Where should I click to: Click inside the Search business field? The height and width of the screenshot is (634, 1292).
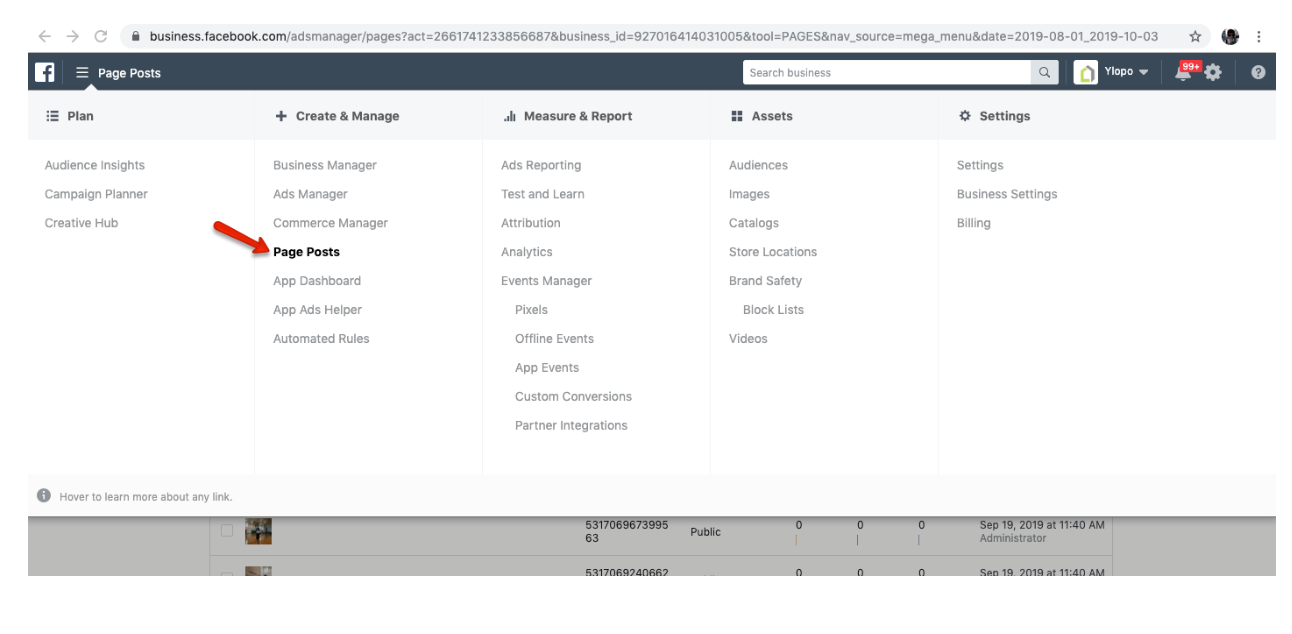coord(886,73)
